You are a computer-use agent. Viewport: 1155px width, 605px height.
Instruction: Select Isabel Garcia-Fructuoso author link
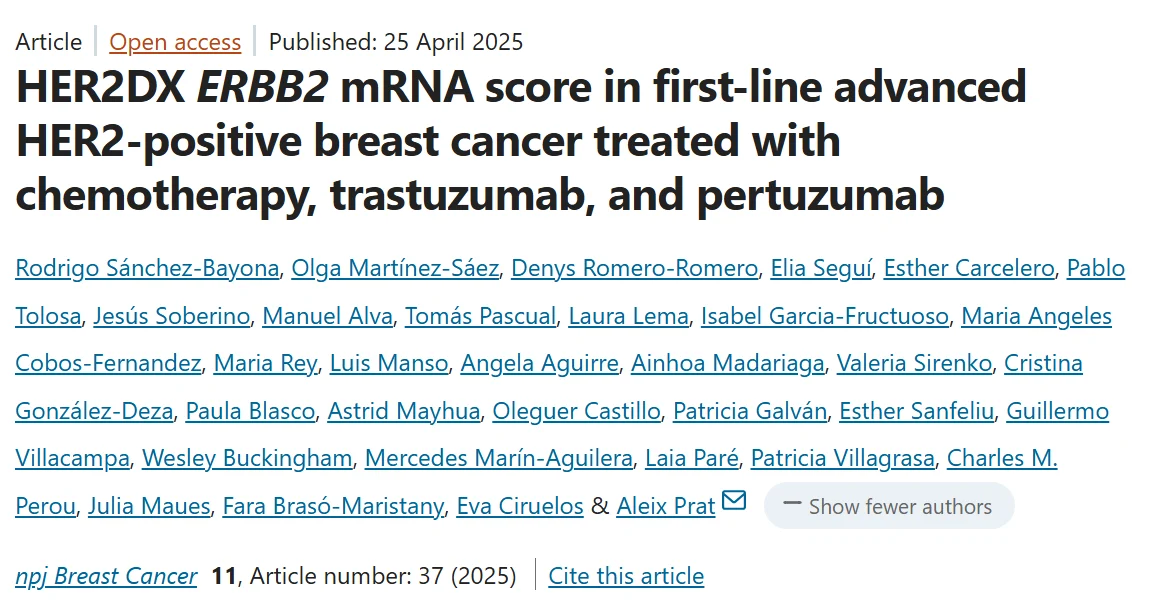coord(825,316)
